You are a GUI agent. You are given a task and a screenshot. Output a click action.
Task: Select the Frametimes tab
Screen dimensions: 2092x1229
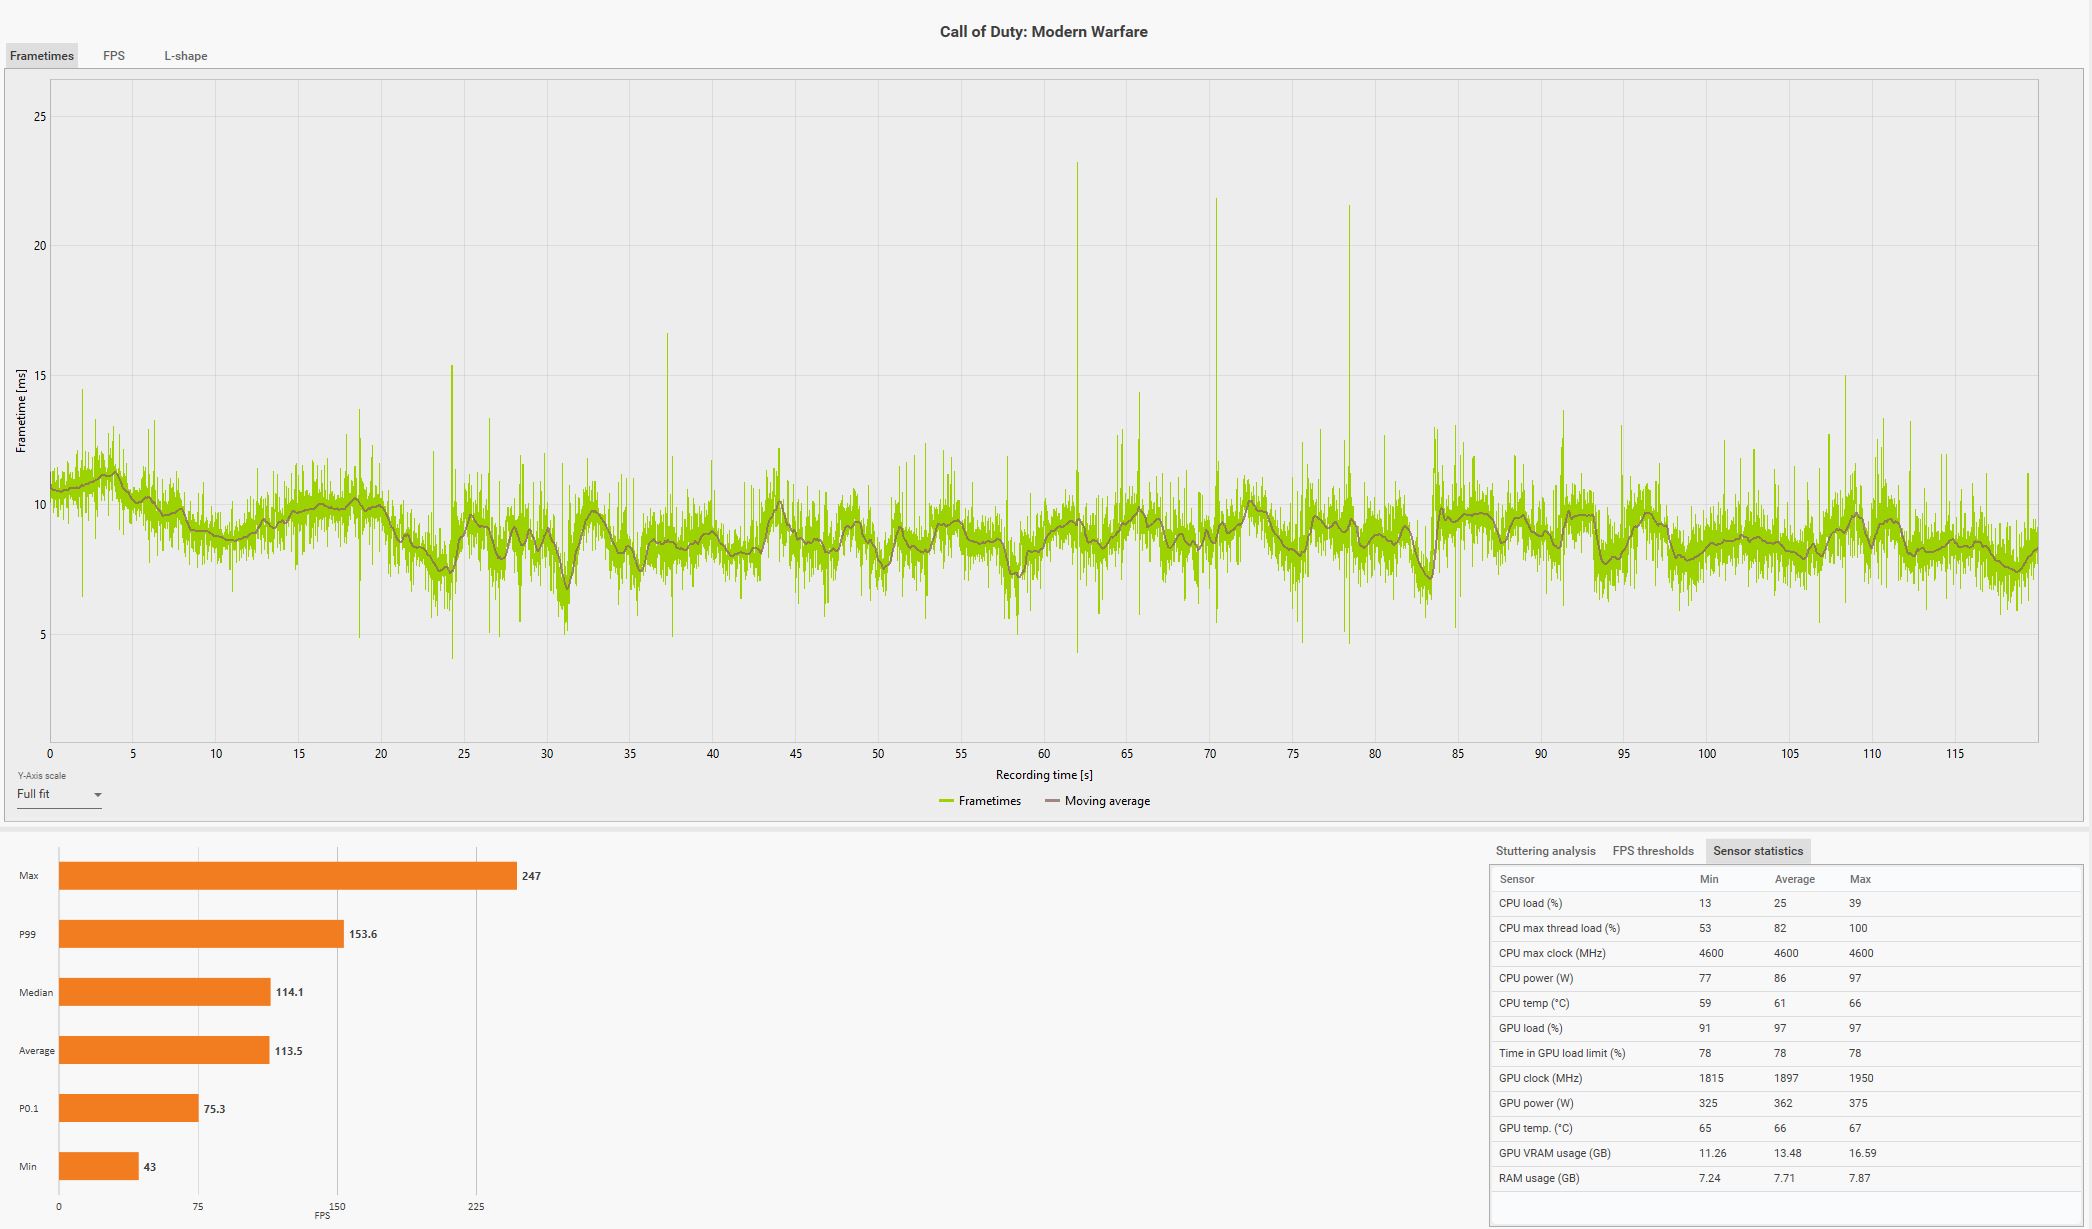(x=42, y=56)
